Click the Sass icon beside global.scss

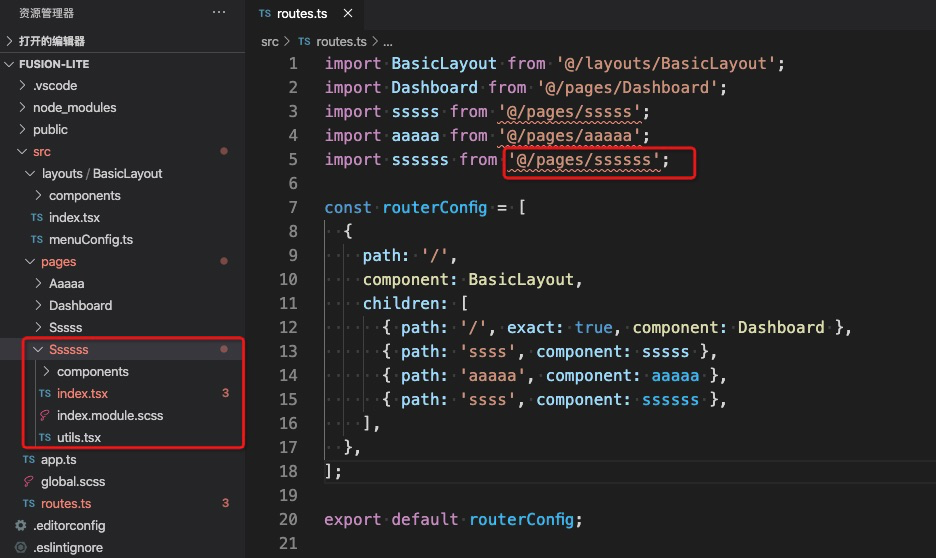tap(28, 481)
